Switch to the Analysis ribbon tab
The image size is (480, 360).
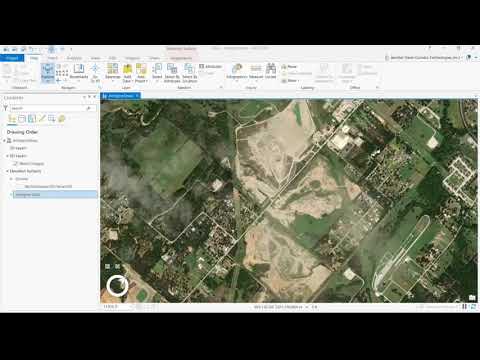(x=74, y=58)
